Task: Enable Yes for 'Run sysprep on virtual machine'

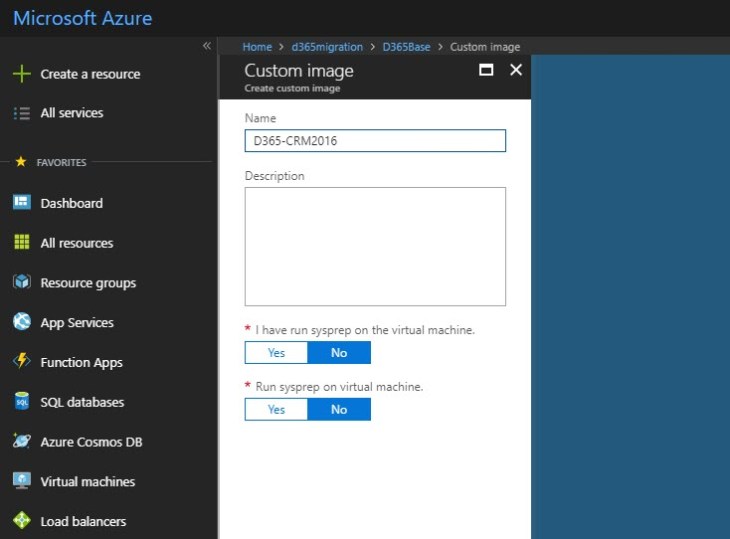Action: click(276, 409)
